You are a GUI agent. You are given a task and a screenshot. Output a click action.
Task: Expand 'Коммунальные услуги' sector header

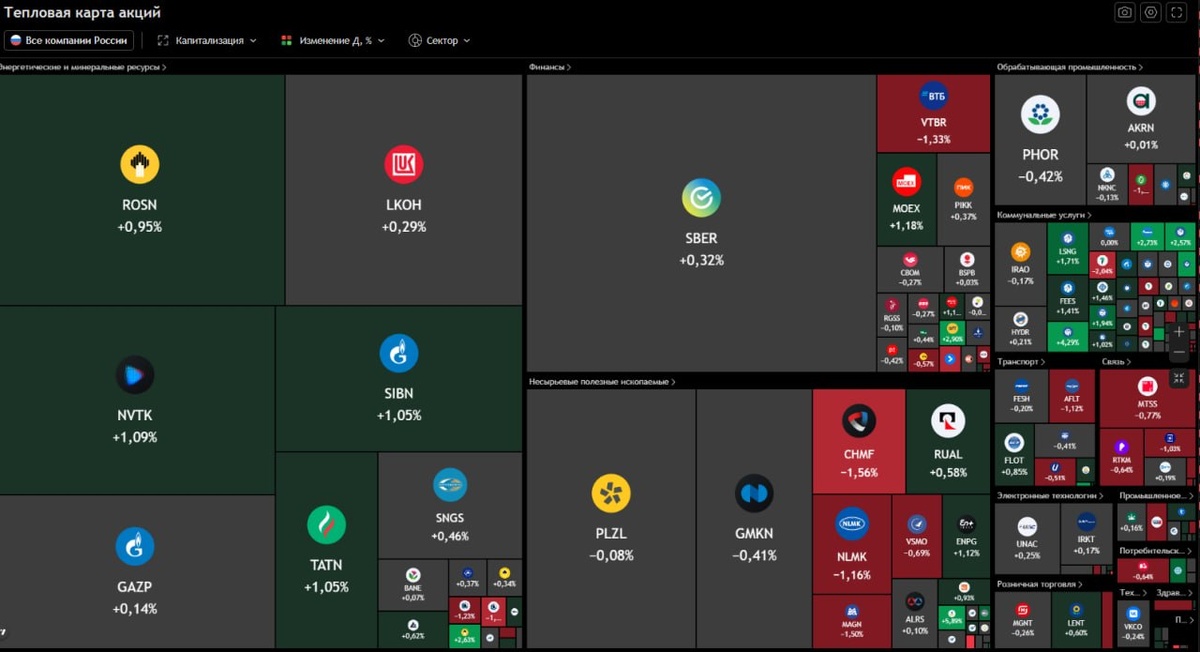click(x=1044, y=215)
